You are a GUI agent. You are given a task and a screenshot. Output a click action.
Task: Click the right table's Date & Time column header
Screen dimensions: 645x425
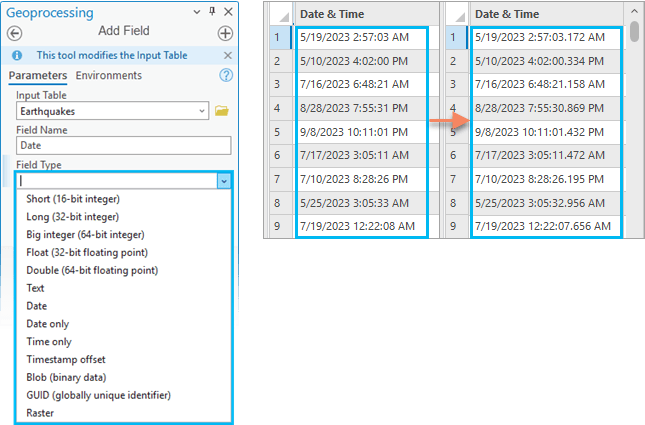[546, 14]
